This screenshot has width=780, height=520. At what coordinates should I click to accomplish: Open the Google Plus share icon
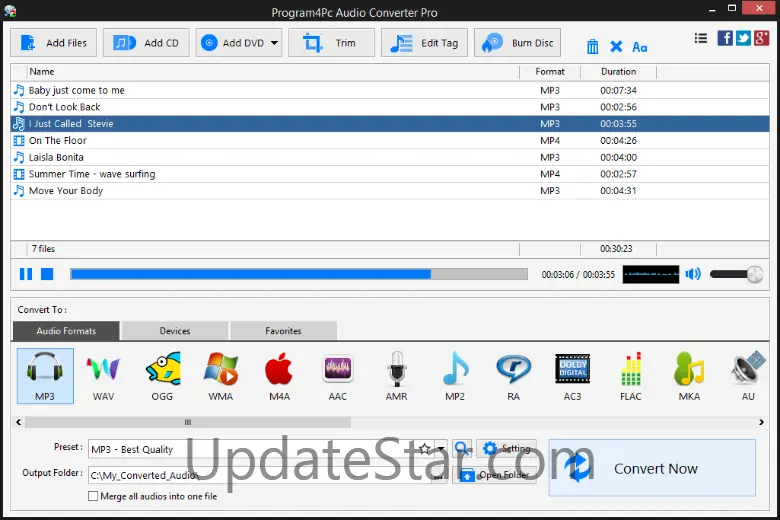coord(762,38)
